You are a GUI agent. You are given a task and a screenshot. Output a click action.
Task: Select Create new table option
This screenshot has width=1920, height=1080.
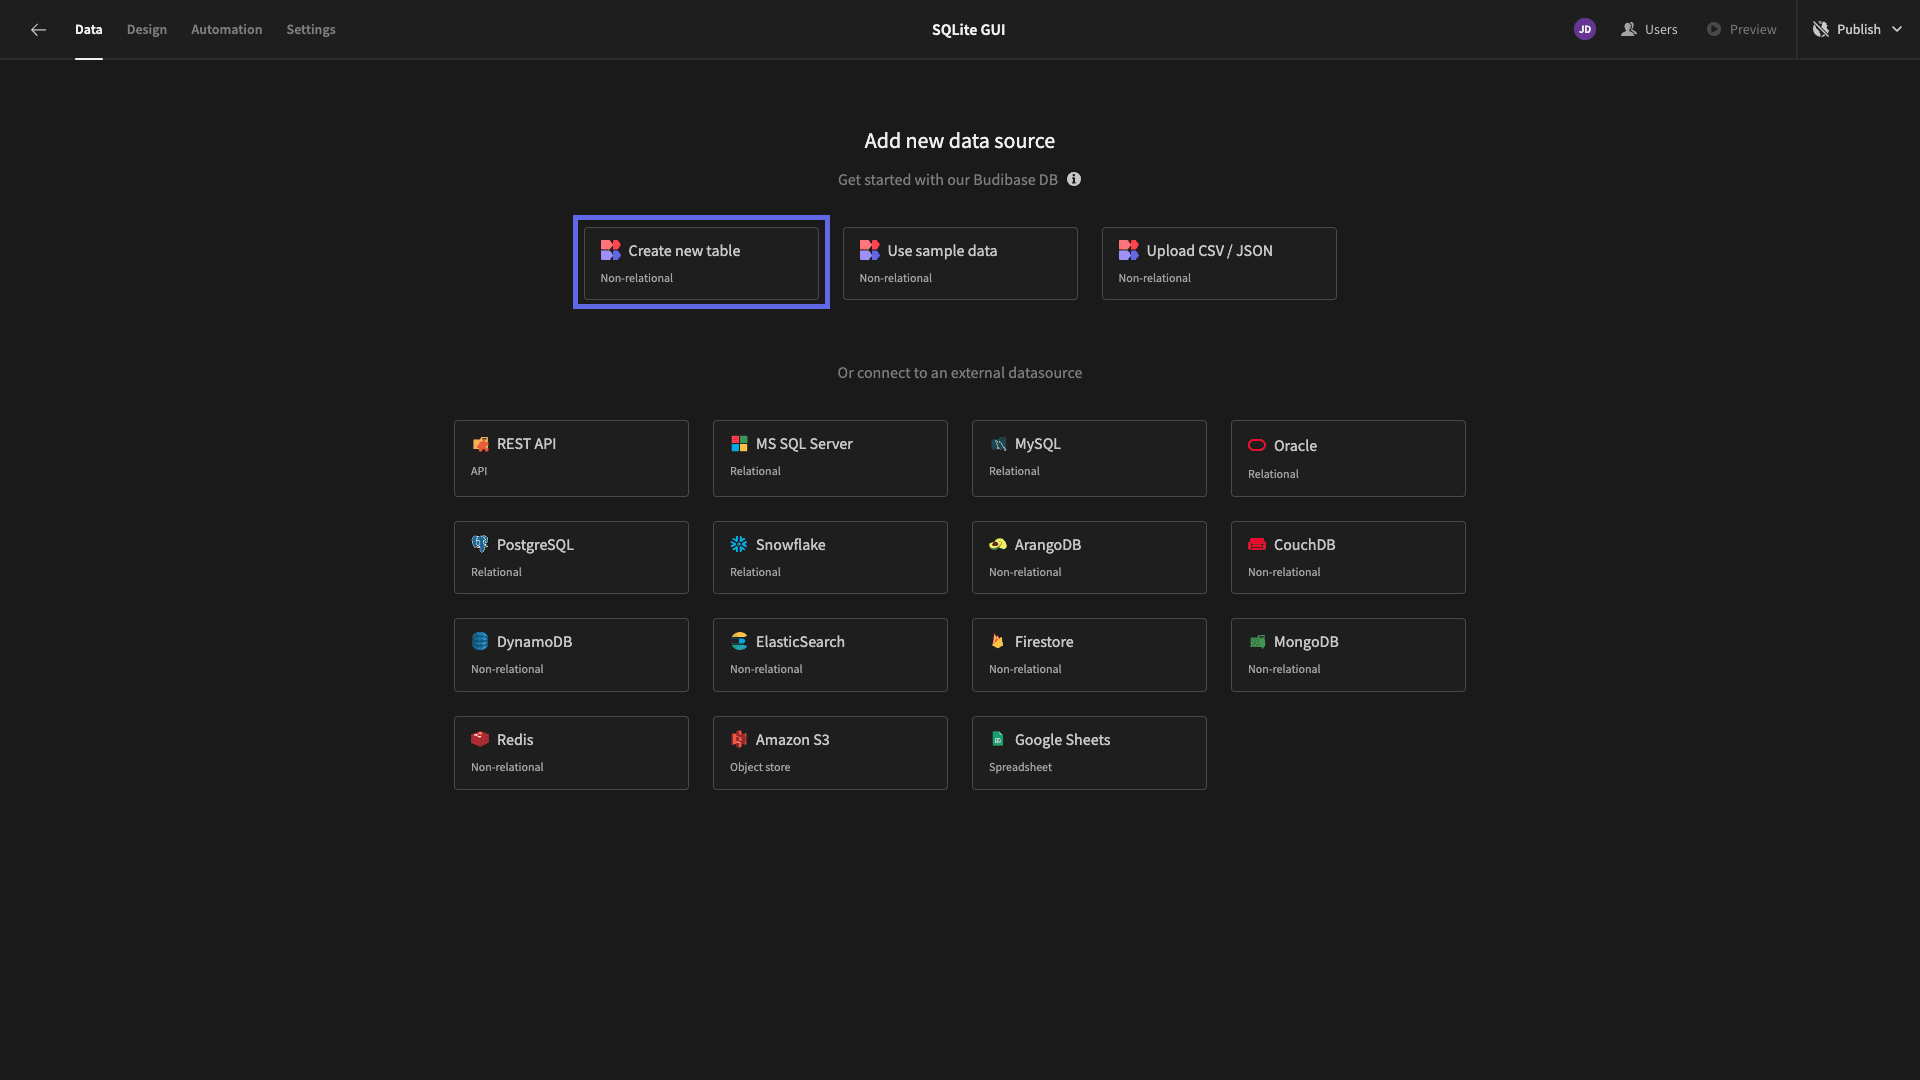[701, 263]
